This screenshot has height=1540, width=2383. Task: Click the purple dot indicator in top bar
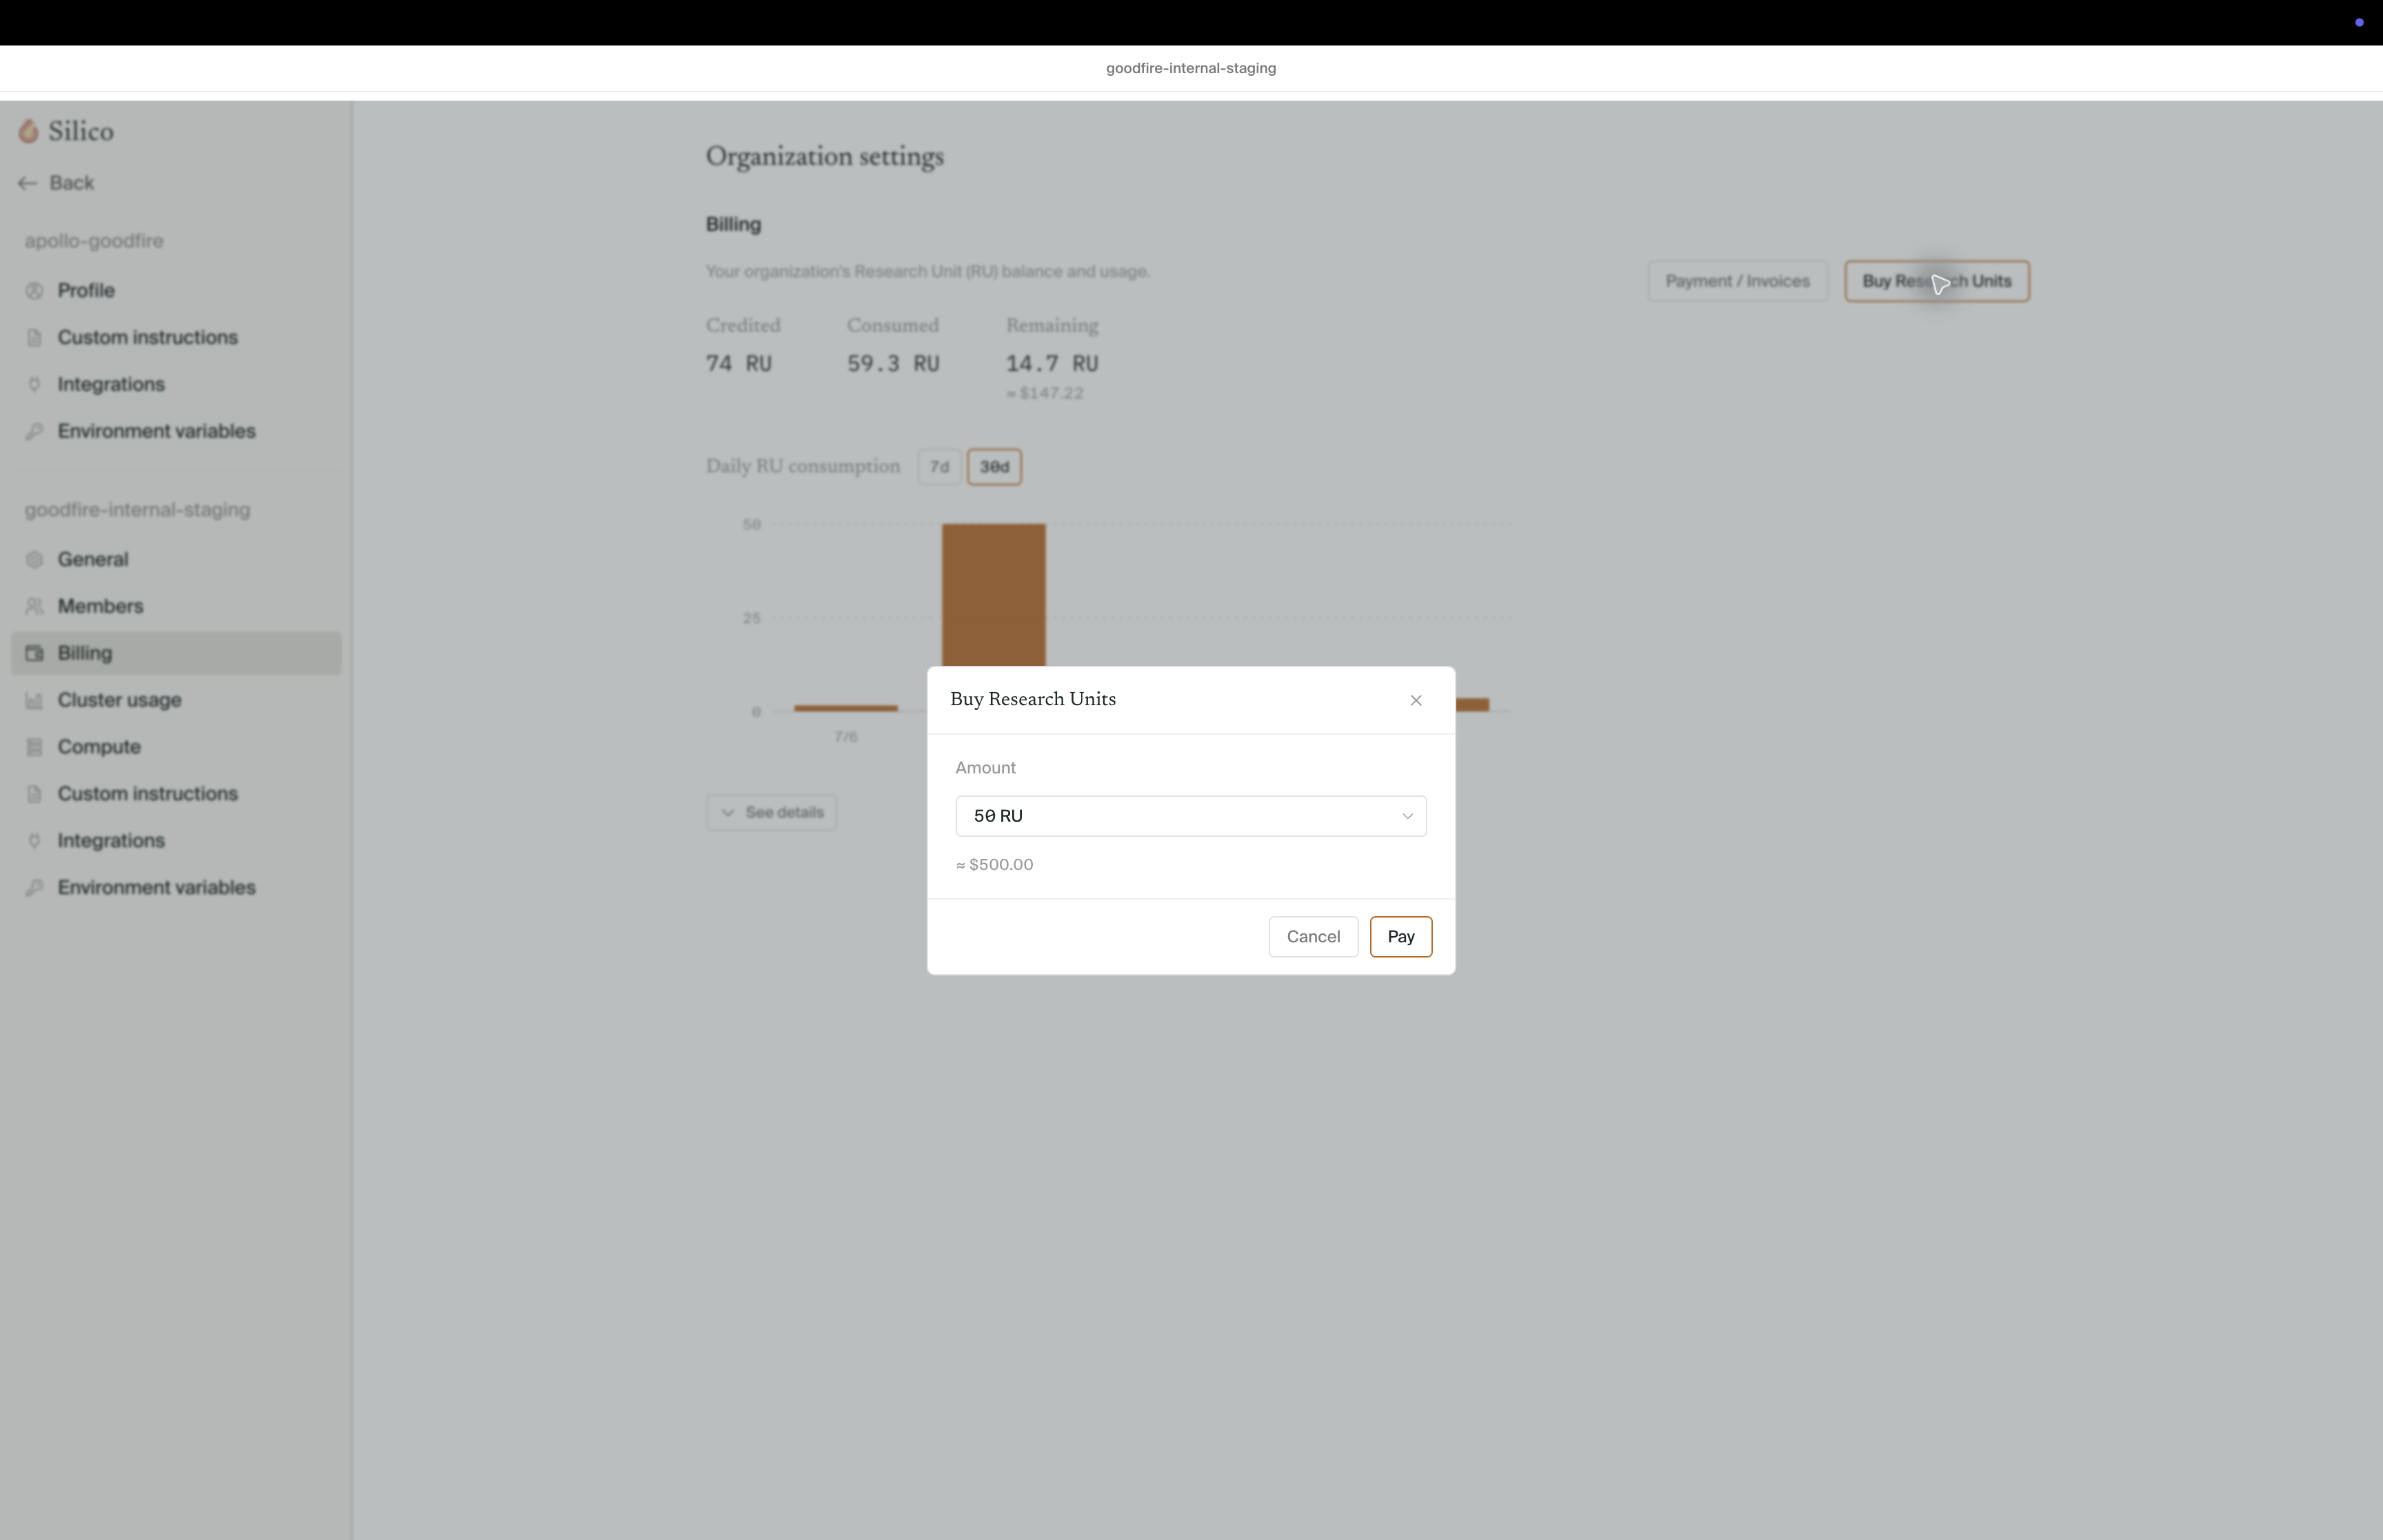[x=2359, y=22]
